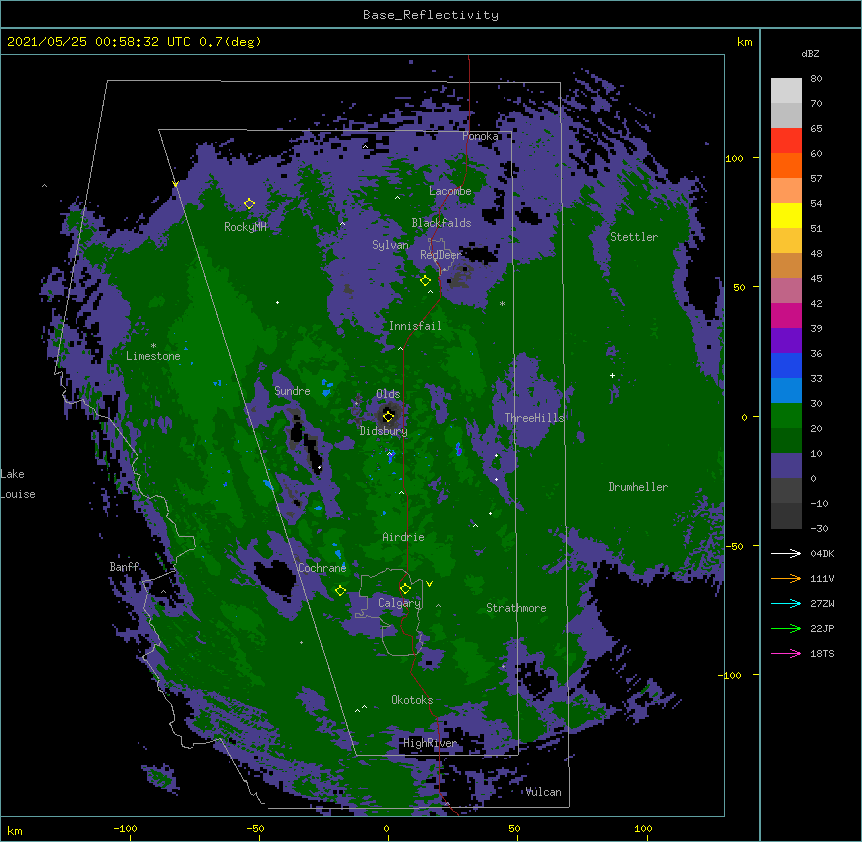Click the Ponoka label
The image size is (862, 842).
[x=480, y=136]
